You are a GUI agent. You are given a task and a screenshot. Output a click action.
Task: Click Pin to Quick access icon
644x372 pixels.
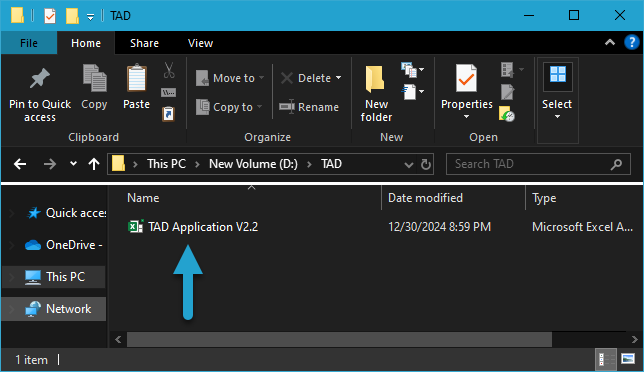click(40, 78)
